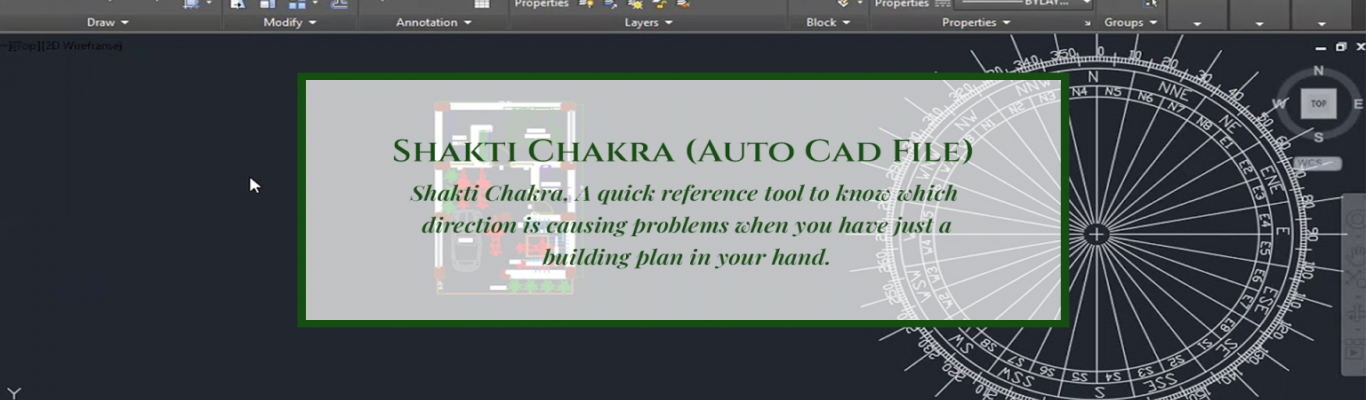Click the N compass letter on ViewCube

(1318, 70)
